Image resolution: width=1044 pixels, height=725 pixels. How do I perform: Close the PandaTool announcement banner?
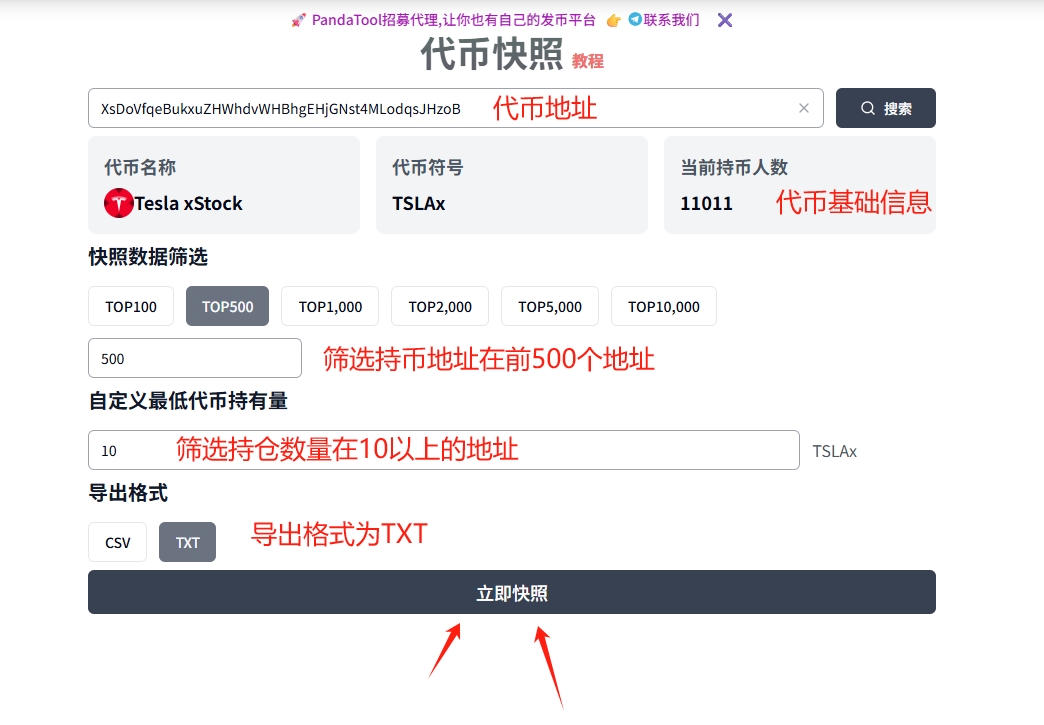[725, 21]
